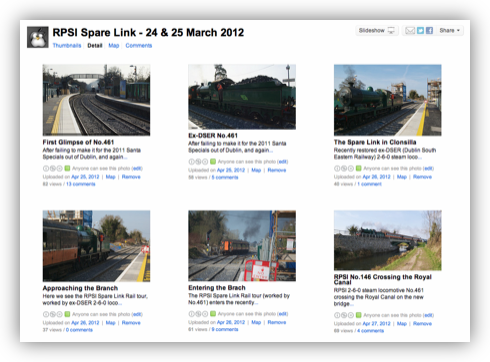Open upload date under Approaching the Branch

point(85,323)
